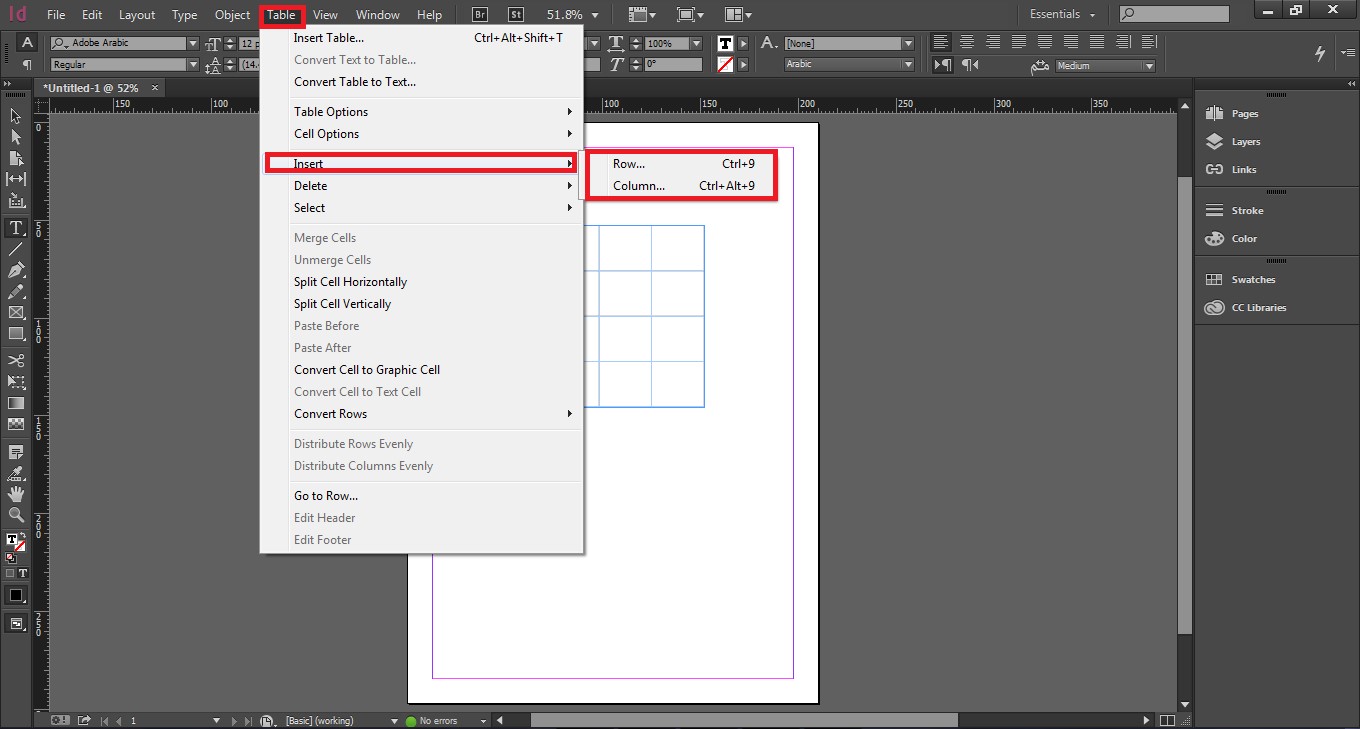The width and height of the screenshot is (1360, 729).
Task: Select the Hand tool
Action: pos(16,494)
